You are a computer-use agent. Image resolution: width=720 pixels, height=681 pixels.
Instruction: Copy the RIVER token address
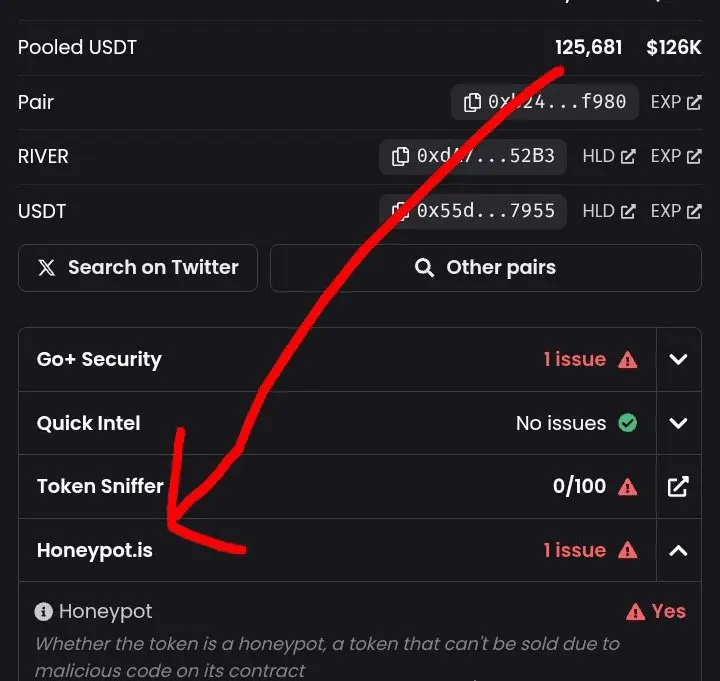tap(400, 156)
